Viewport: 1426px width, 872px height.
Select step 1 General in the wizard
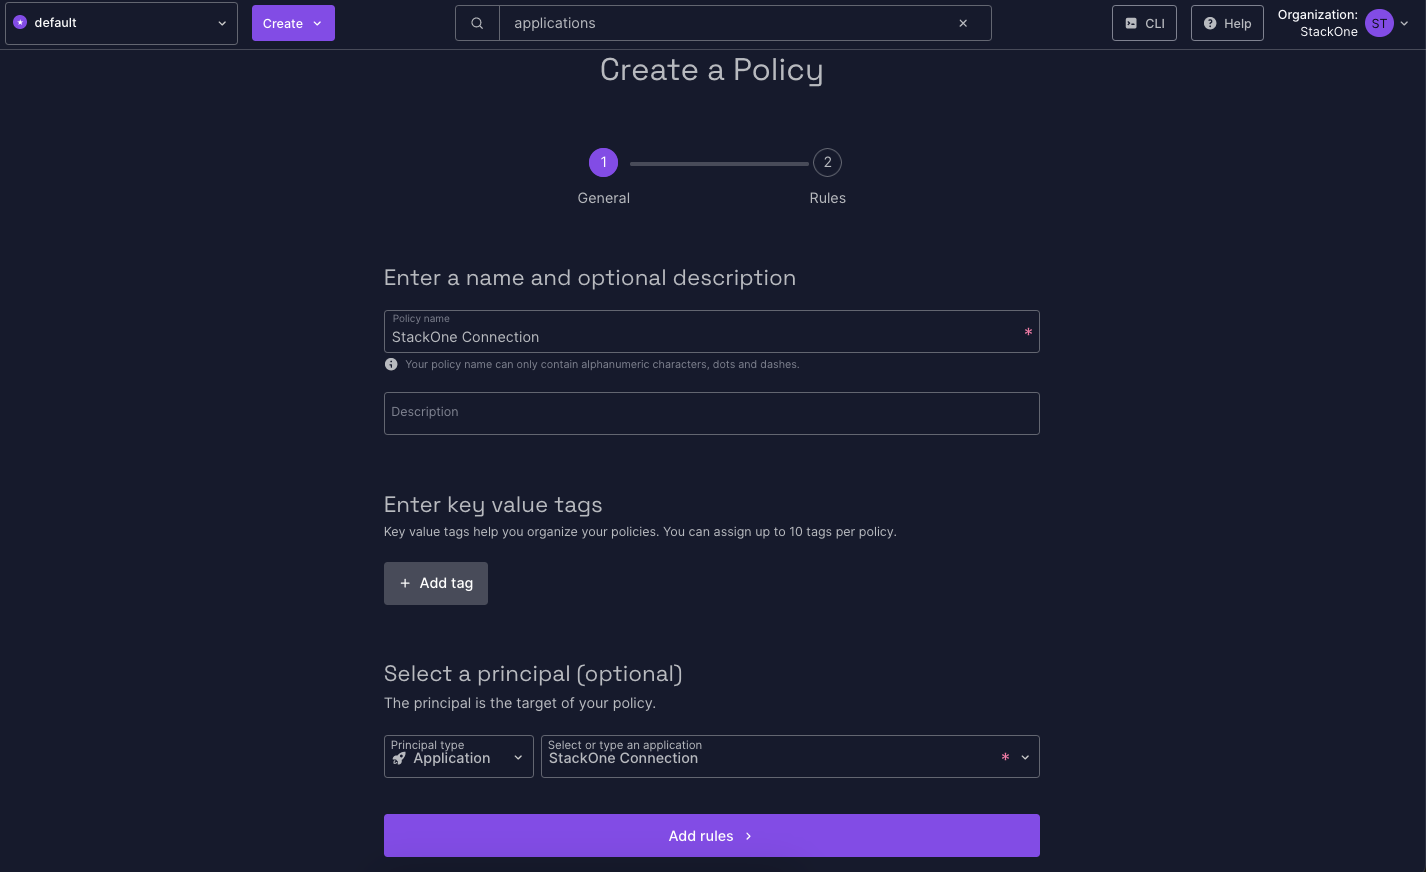(603, 162)
